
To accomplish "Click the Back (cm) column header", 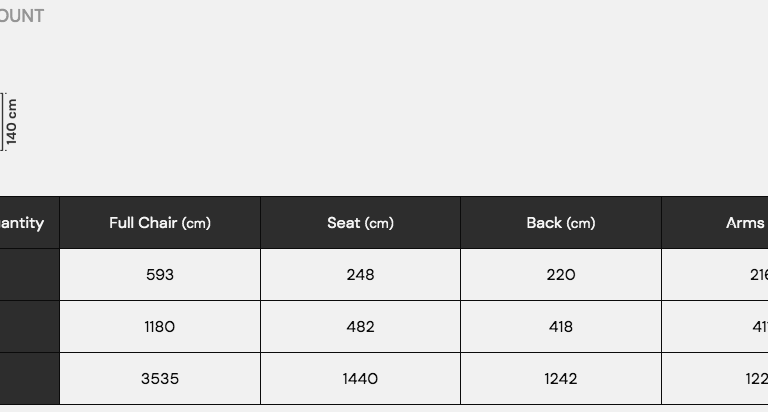I will click(x=561, y=223).
